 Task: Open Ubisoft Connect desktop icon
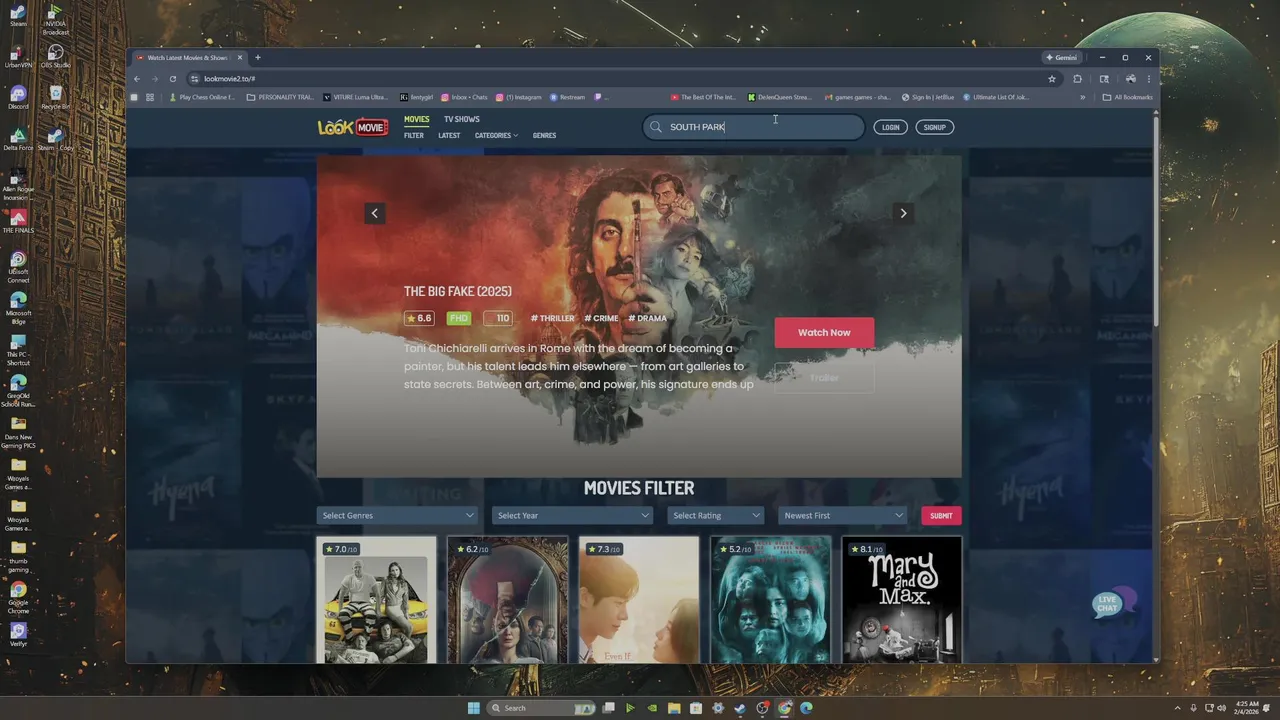pyautogui.click(x=18, y=265)
